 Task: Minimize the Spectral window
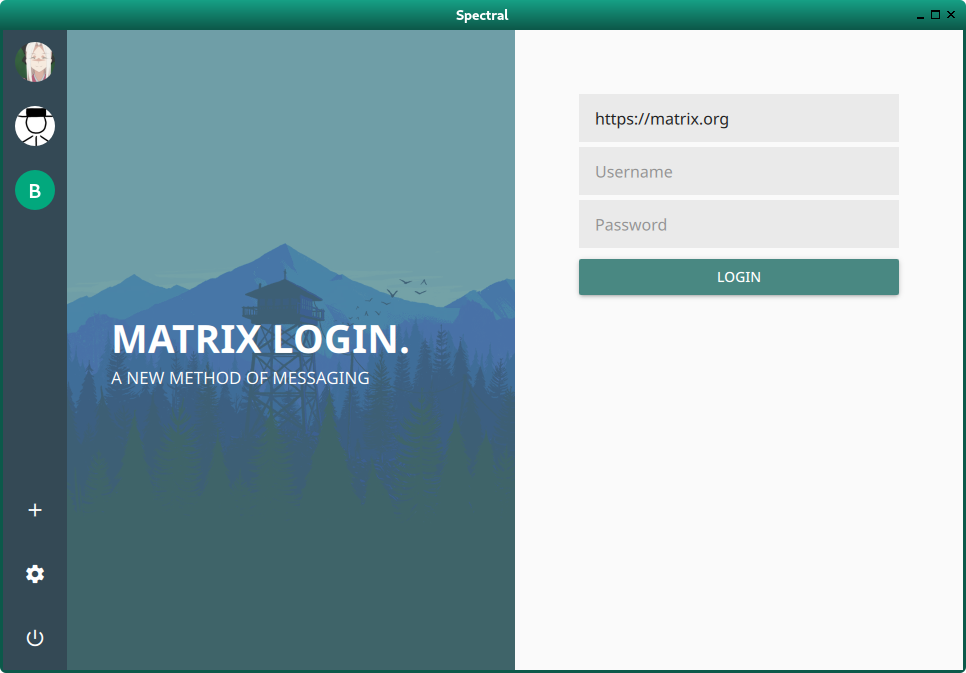pos(921,15)
